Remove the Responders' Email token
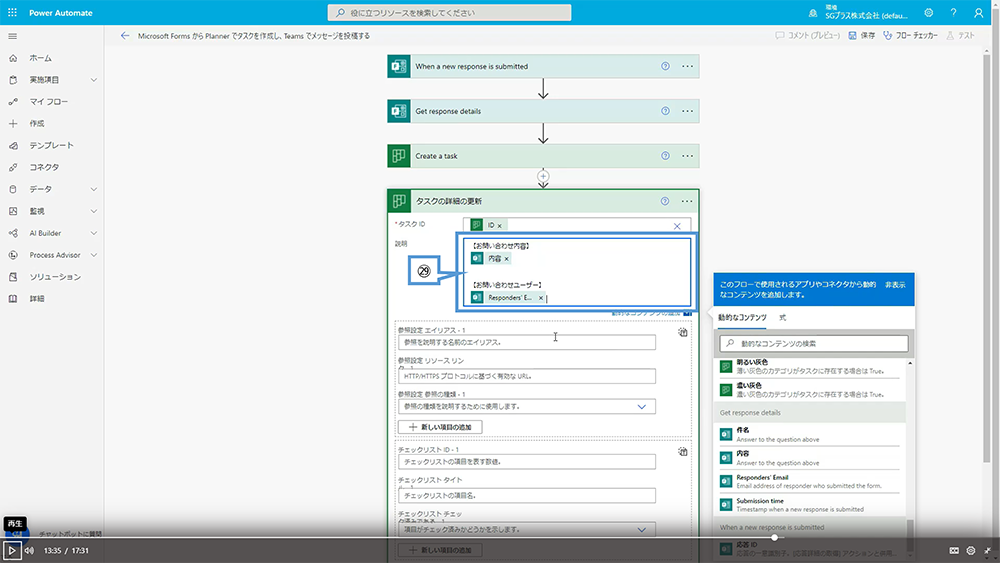 point(541,298)
